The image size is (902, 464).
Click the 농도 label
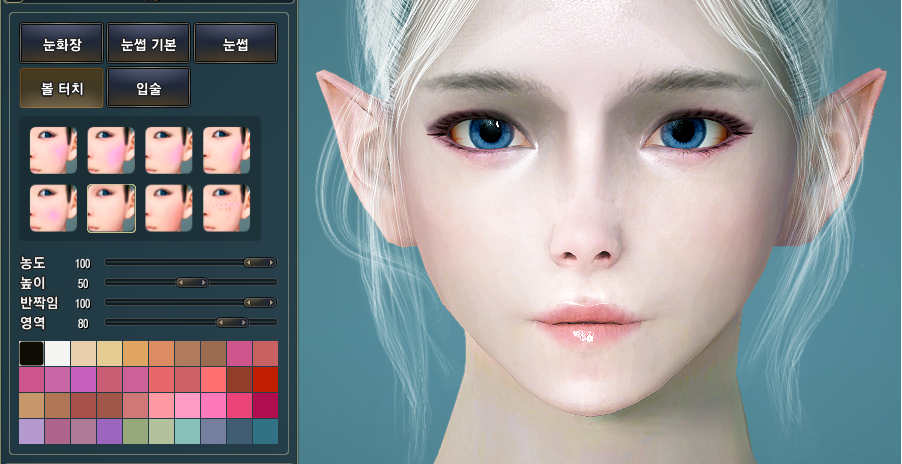tap(33, 263)
